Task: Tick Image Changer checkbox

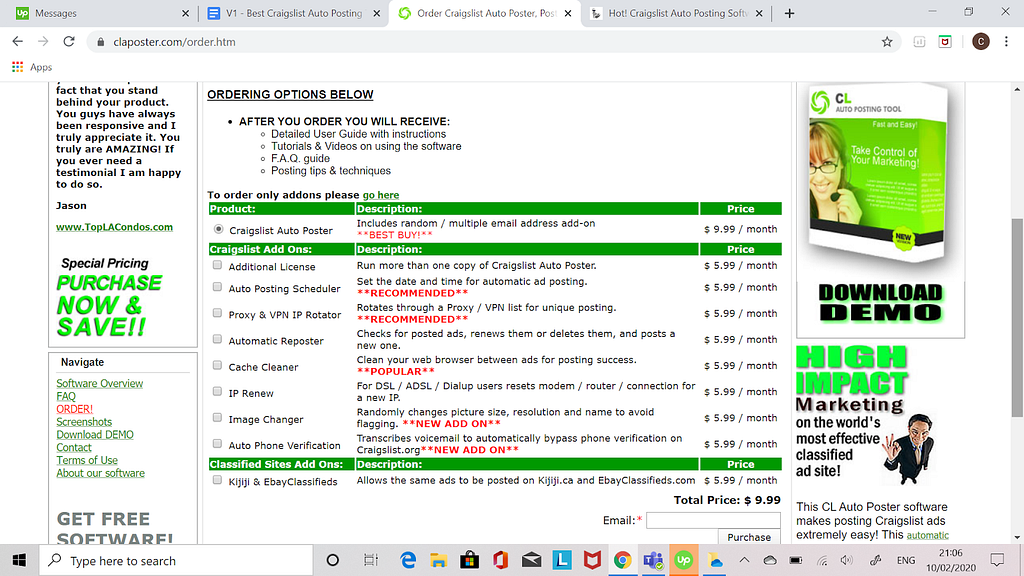Action: pos(217,417)
